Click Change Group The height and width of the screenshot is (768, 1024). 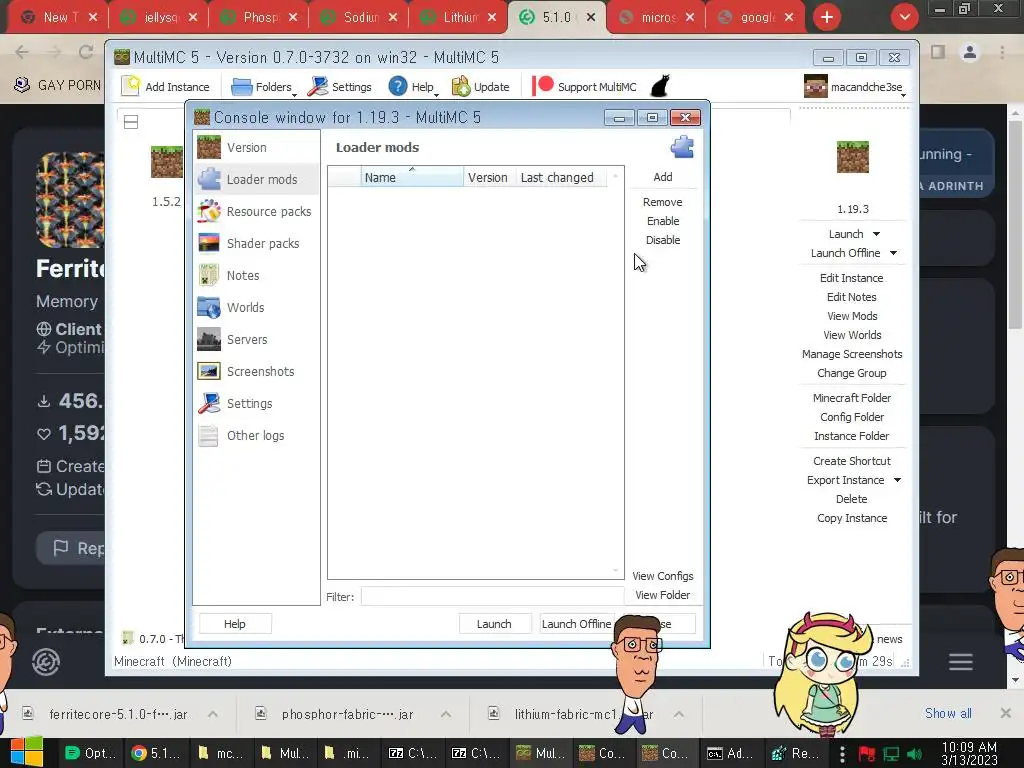852,373
